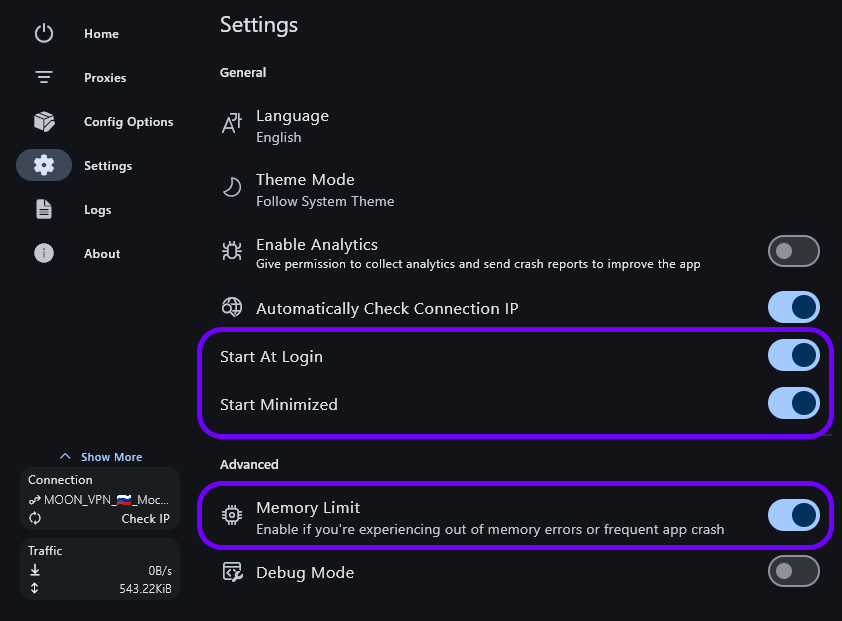
Task: Click the Proxies filter icon in sidebar
Action: point(44,78)
